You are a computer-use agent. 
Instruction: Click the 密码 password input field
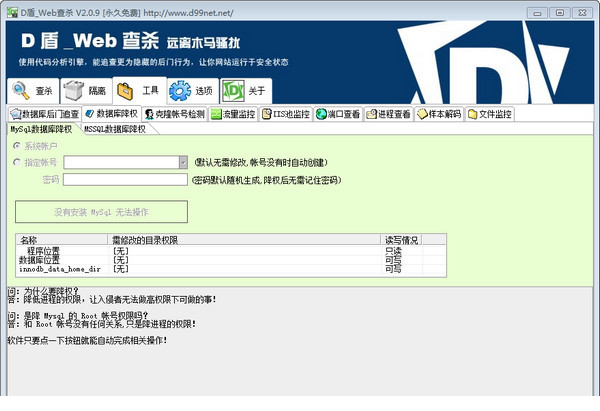click(x=125, y=180)
